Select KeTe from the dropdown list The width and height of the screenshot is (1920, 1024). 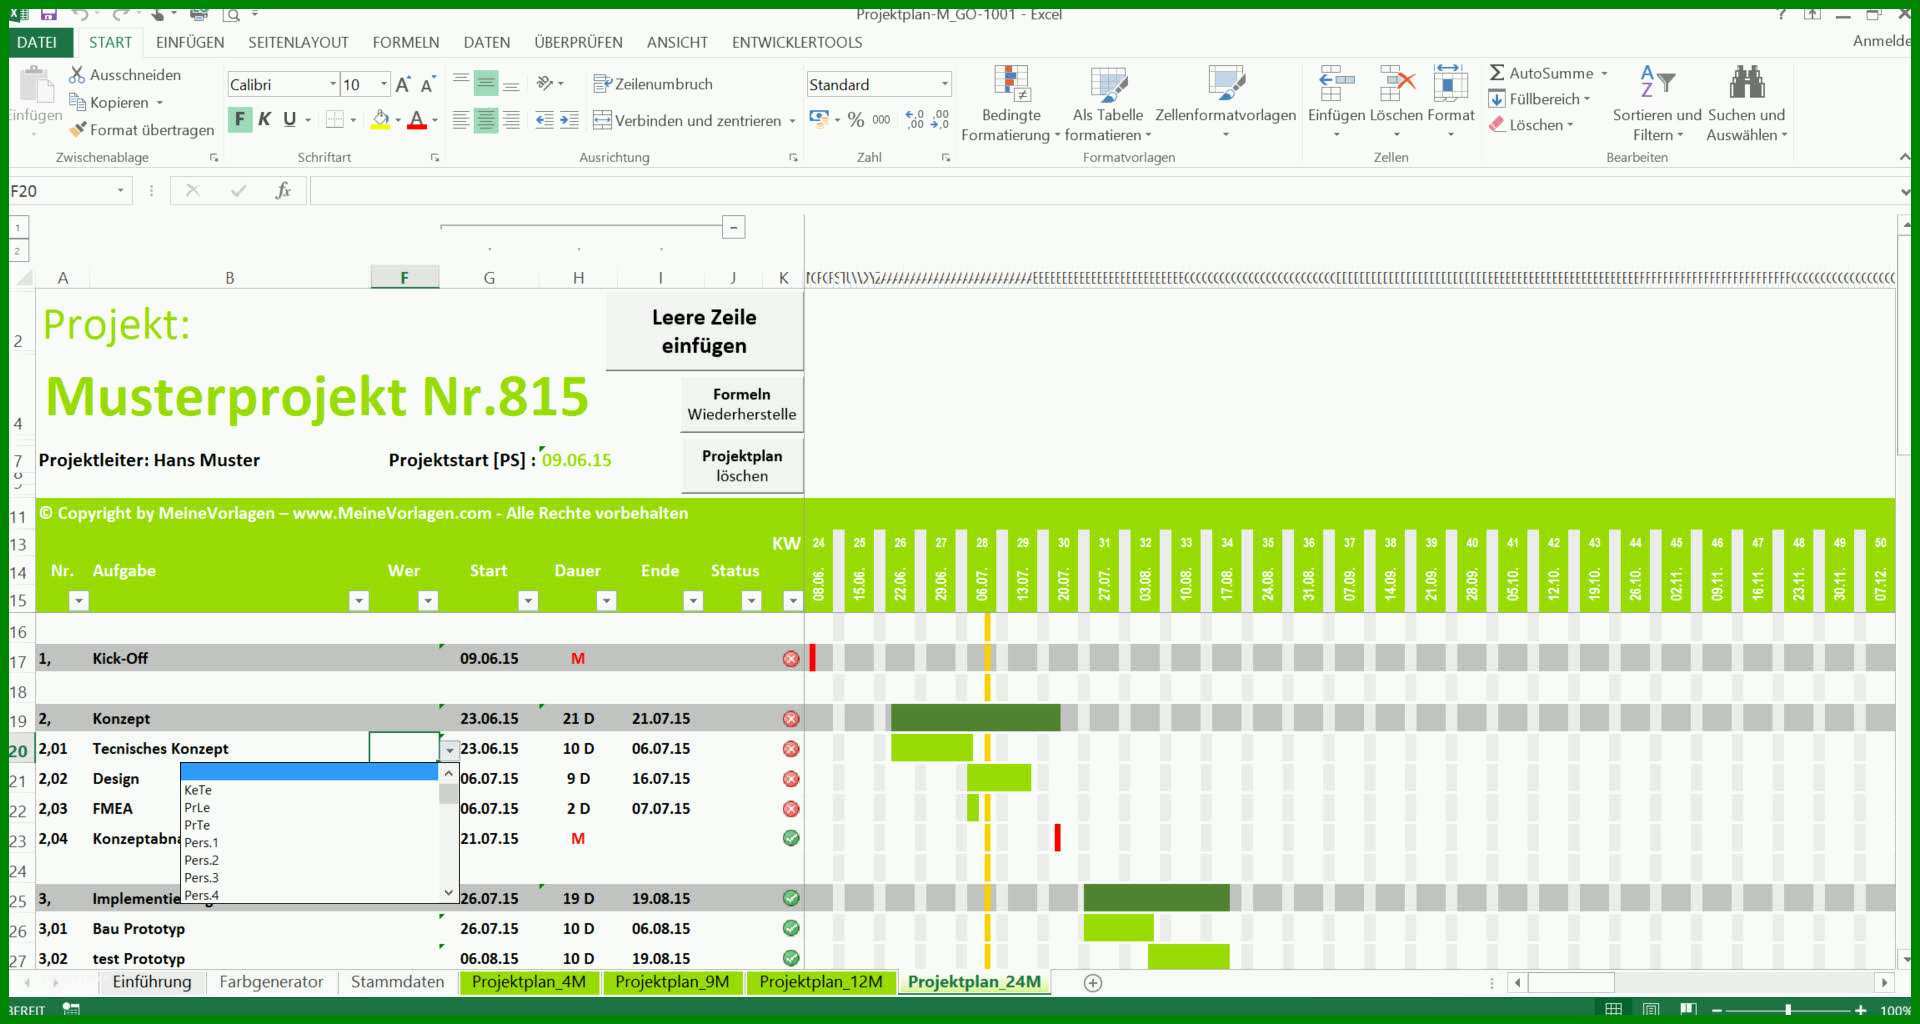[x=309, y=790]
